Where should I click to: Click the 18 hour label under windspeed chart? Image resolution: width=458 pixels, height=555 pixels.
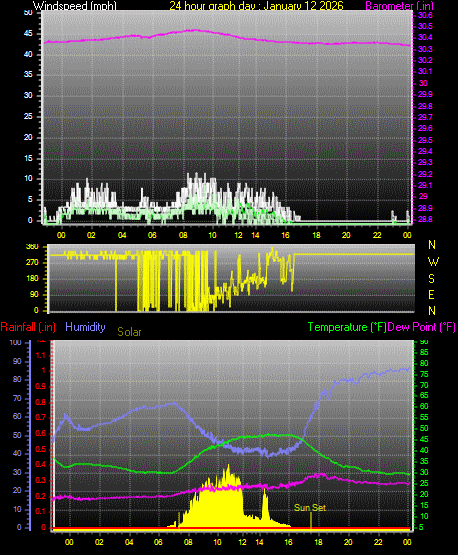[316, 235]
